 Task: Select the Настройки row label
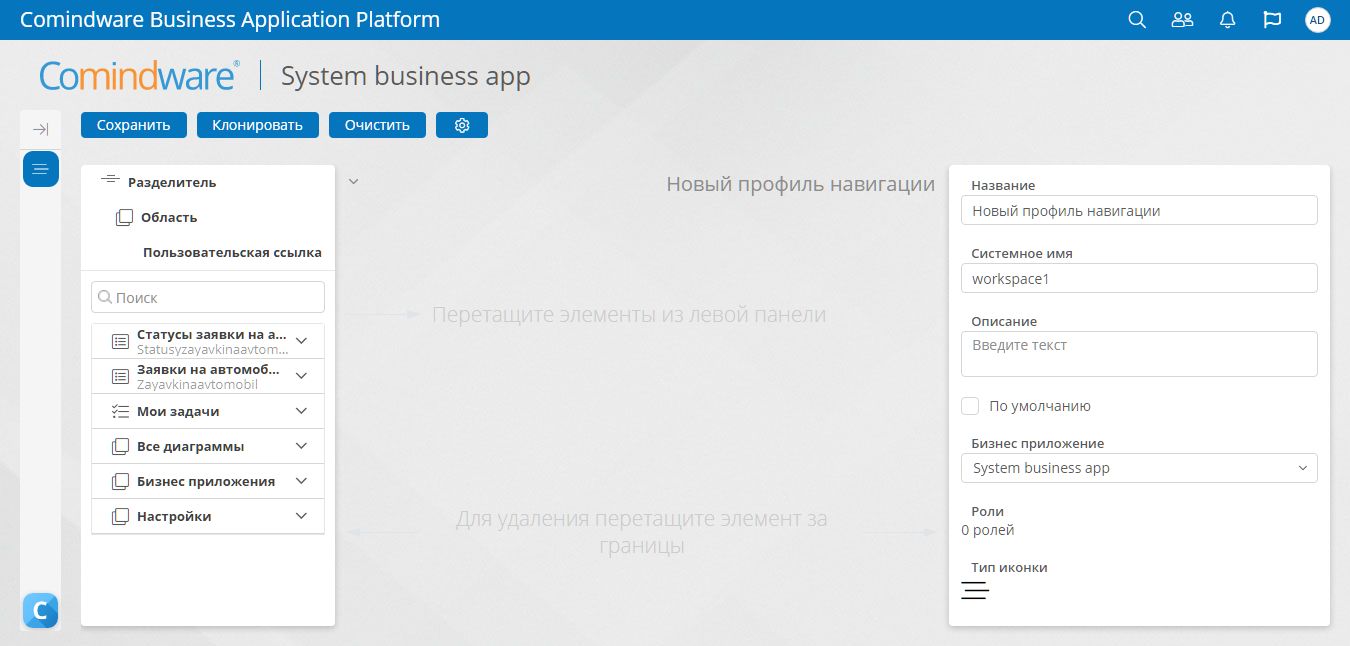pos(174,516)
